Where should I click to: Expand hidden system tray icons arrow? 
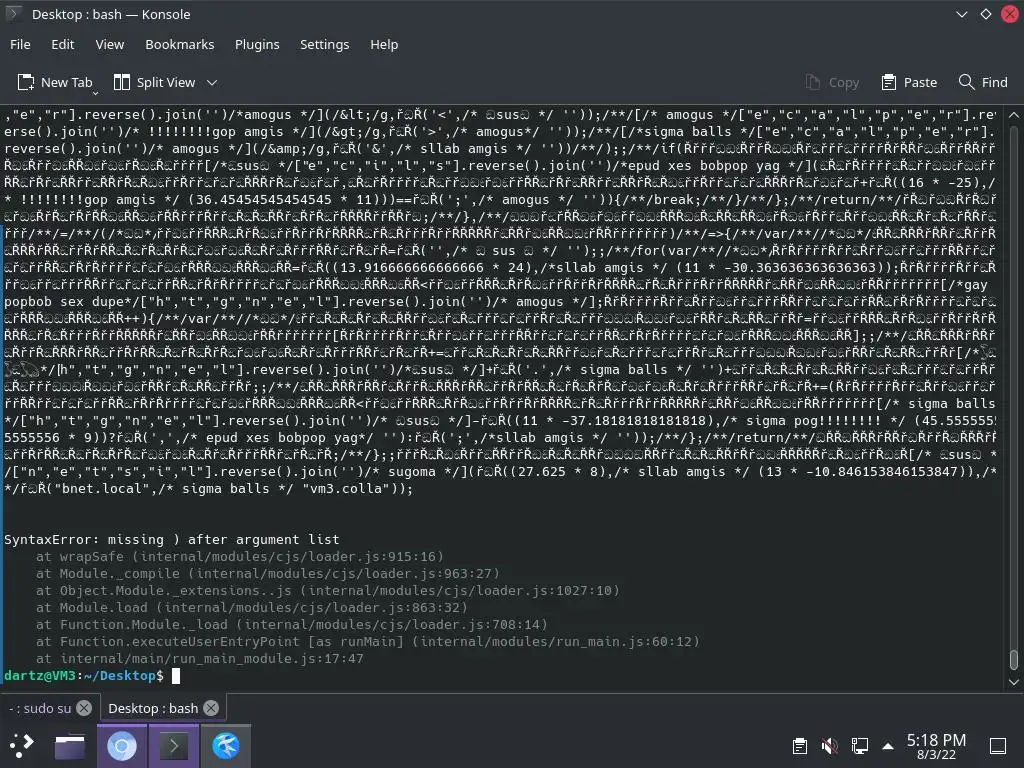888,746
